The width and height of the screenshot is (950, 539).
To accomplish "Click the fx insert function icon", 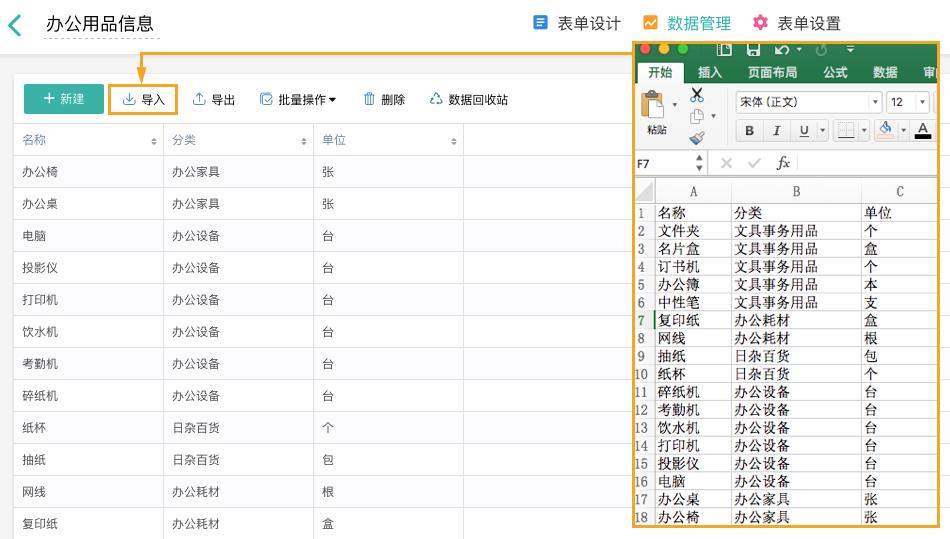I will (x=783, y=163).
